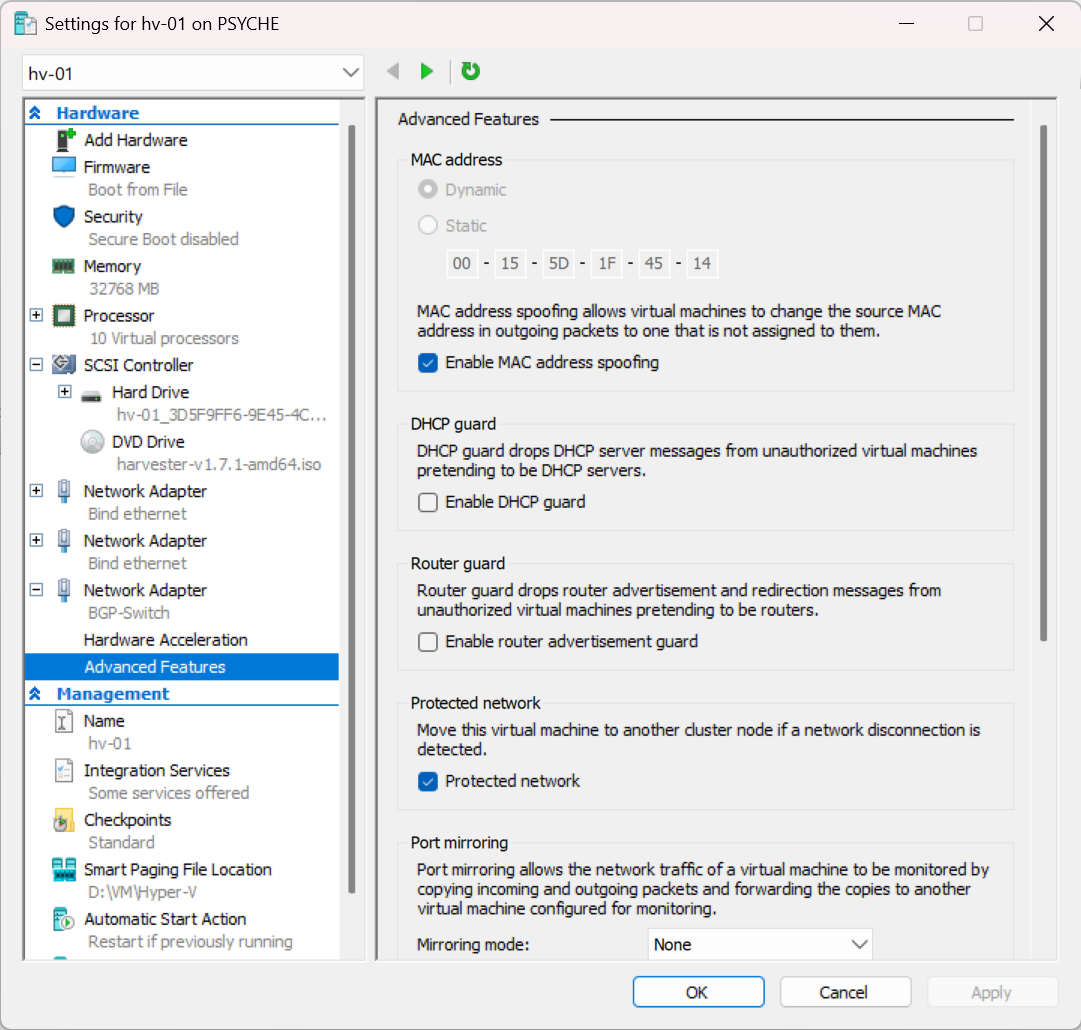This screenshot has width=1081, height=1030.
Task: Open the Mirroring mode dropdown
Action: [760, 944]
